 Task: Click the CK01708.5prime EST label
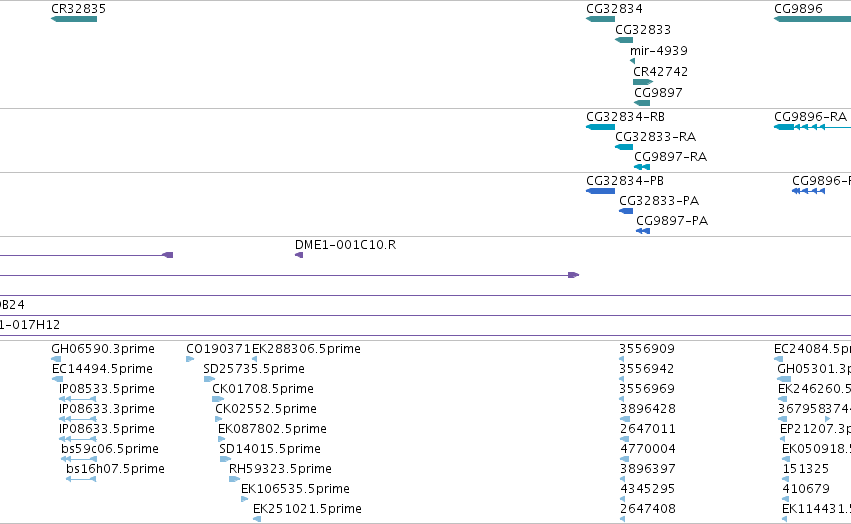(263, 389)
